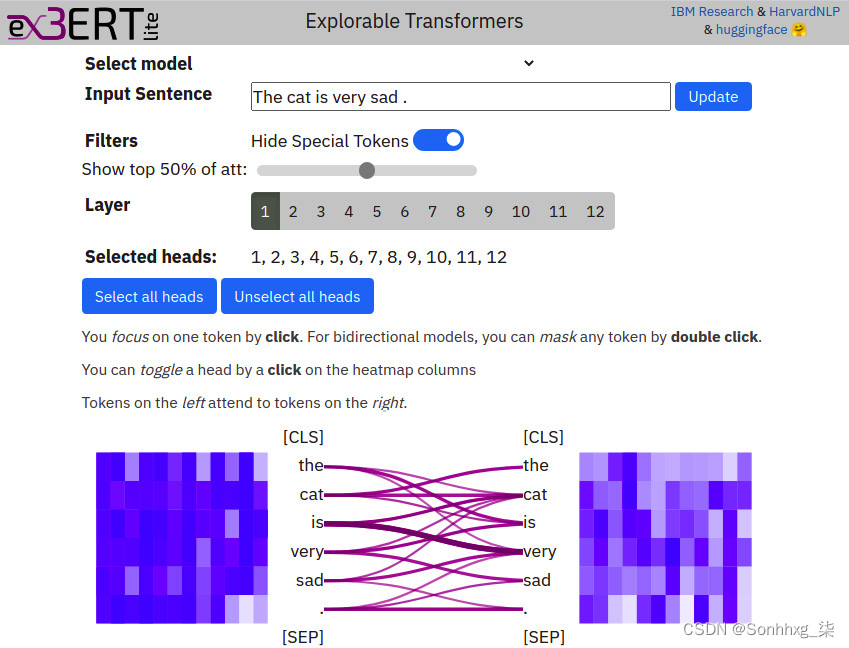Open the HarvardNLP link
This screenshot has height=648, width=849.
[804, 11]
